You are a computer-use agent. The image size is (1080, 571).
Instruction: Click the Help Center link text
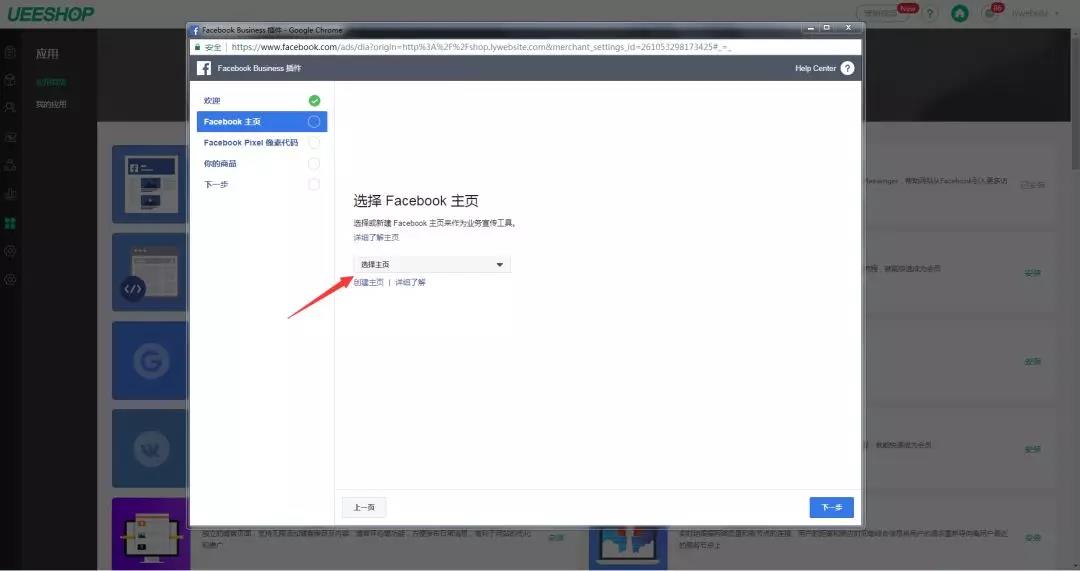(815, 68)
